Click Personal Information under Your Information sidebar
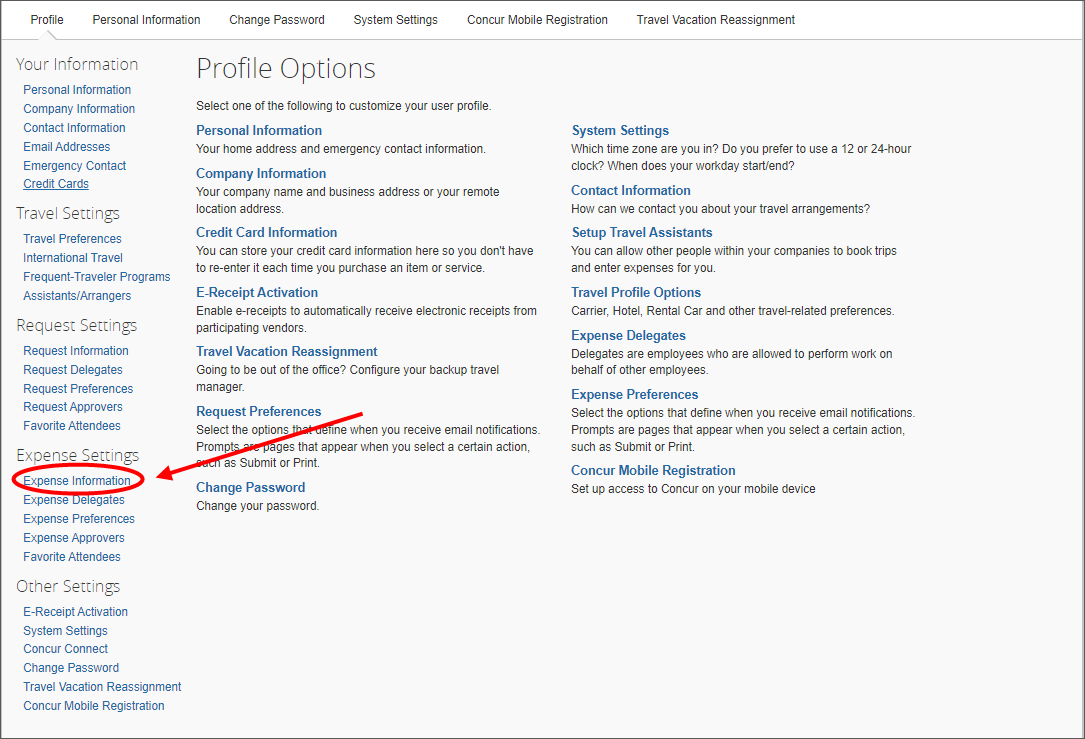Image resolution: width=1085 pixels, height=739 pixels. pos(77,90)
